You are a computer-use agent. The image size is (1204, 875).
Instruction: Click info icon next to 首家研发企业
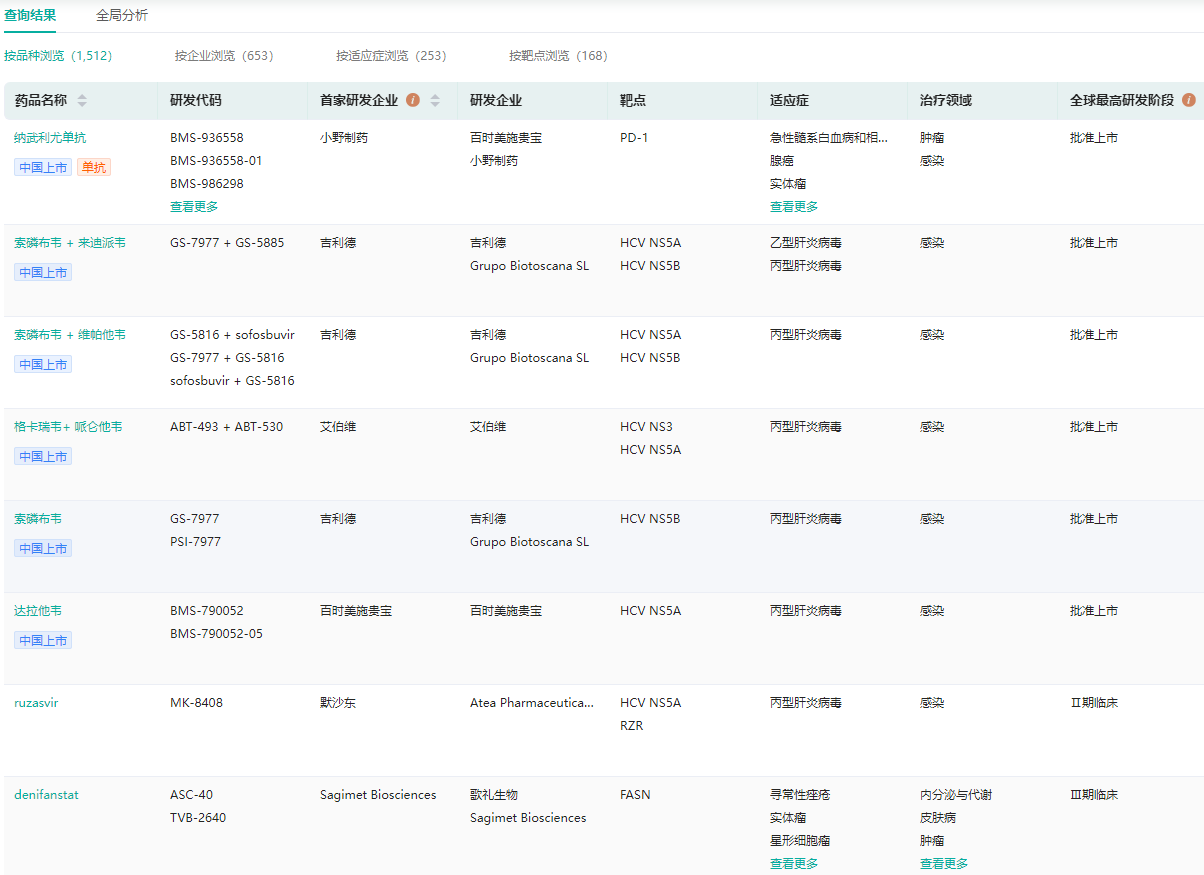pyautogui.click(x=412, y=101)
